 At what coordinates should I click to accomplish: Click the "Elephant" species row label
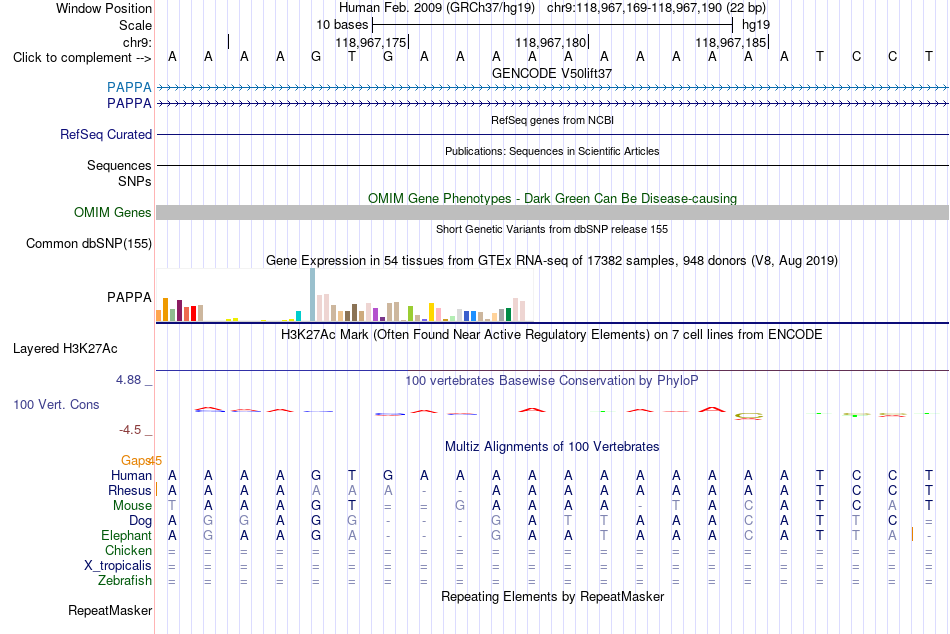click(x=127, y=535)
